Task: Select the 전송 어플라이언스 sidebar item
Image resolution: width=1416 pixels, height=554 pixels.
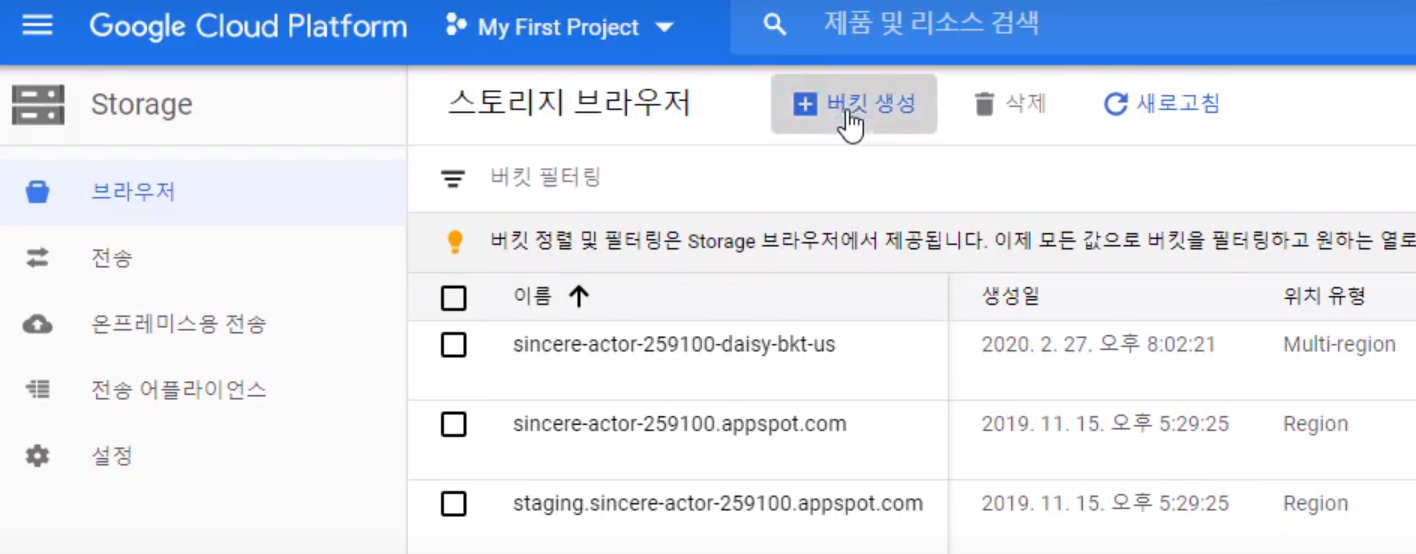Action: (204, 390)
